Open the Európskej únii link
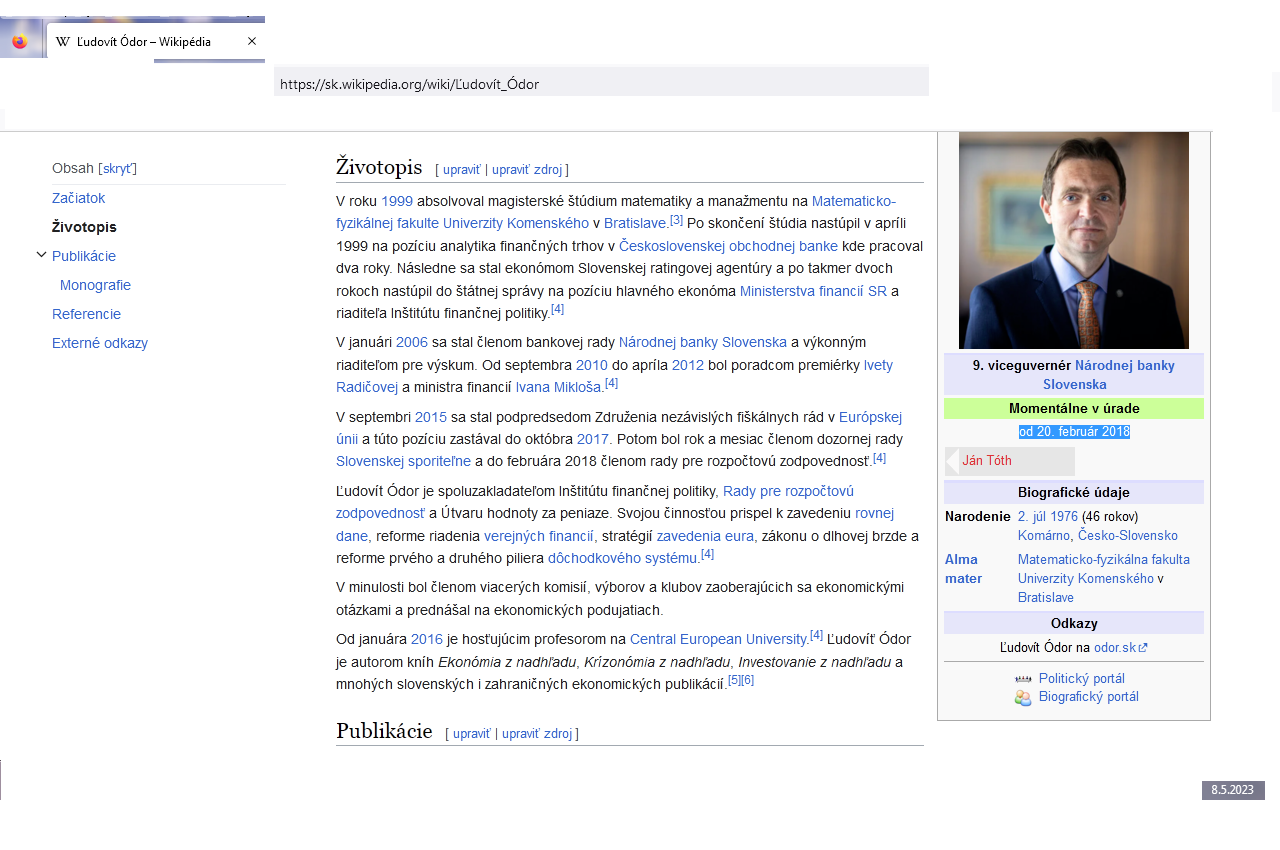 [619, 428]
